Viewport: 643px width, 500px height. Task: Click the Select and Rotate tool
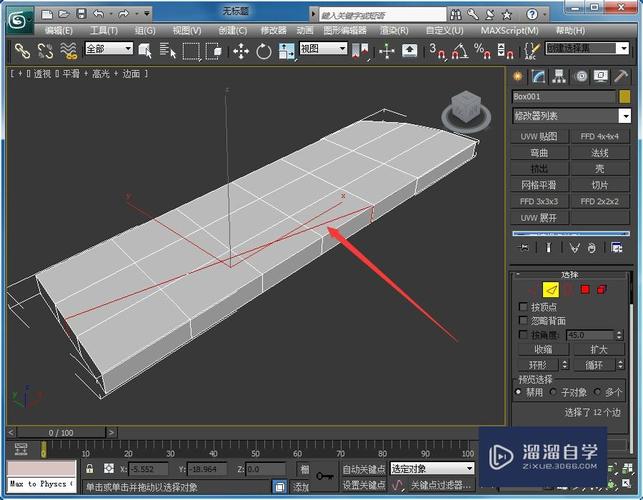264,50
